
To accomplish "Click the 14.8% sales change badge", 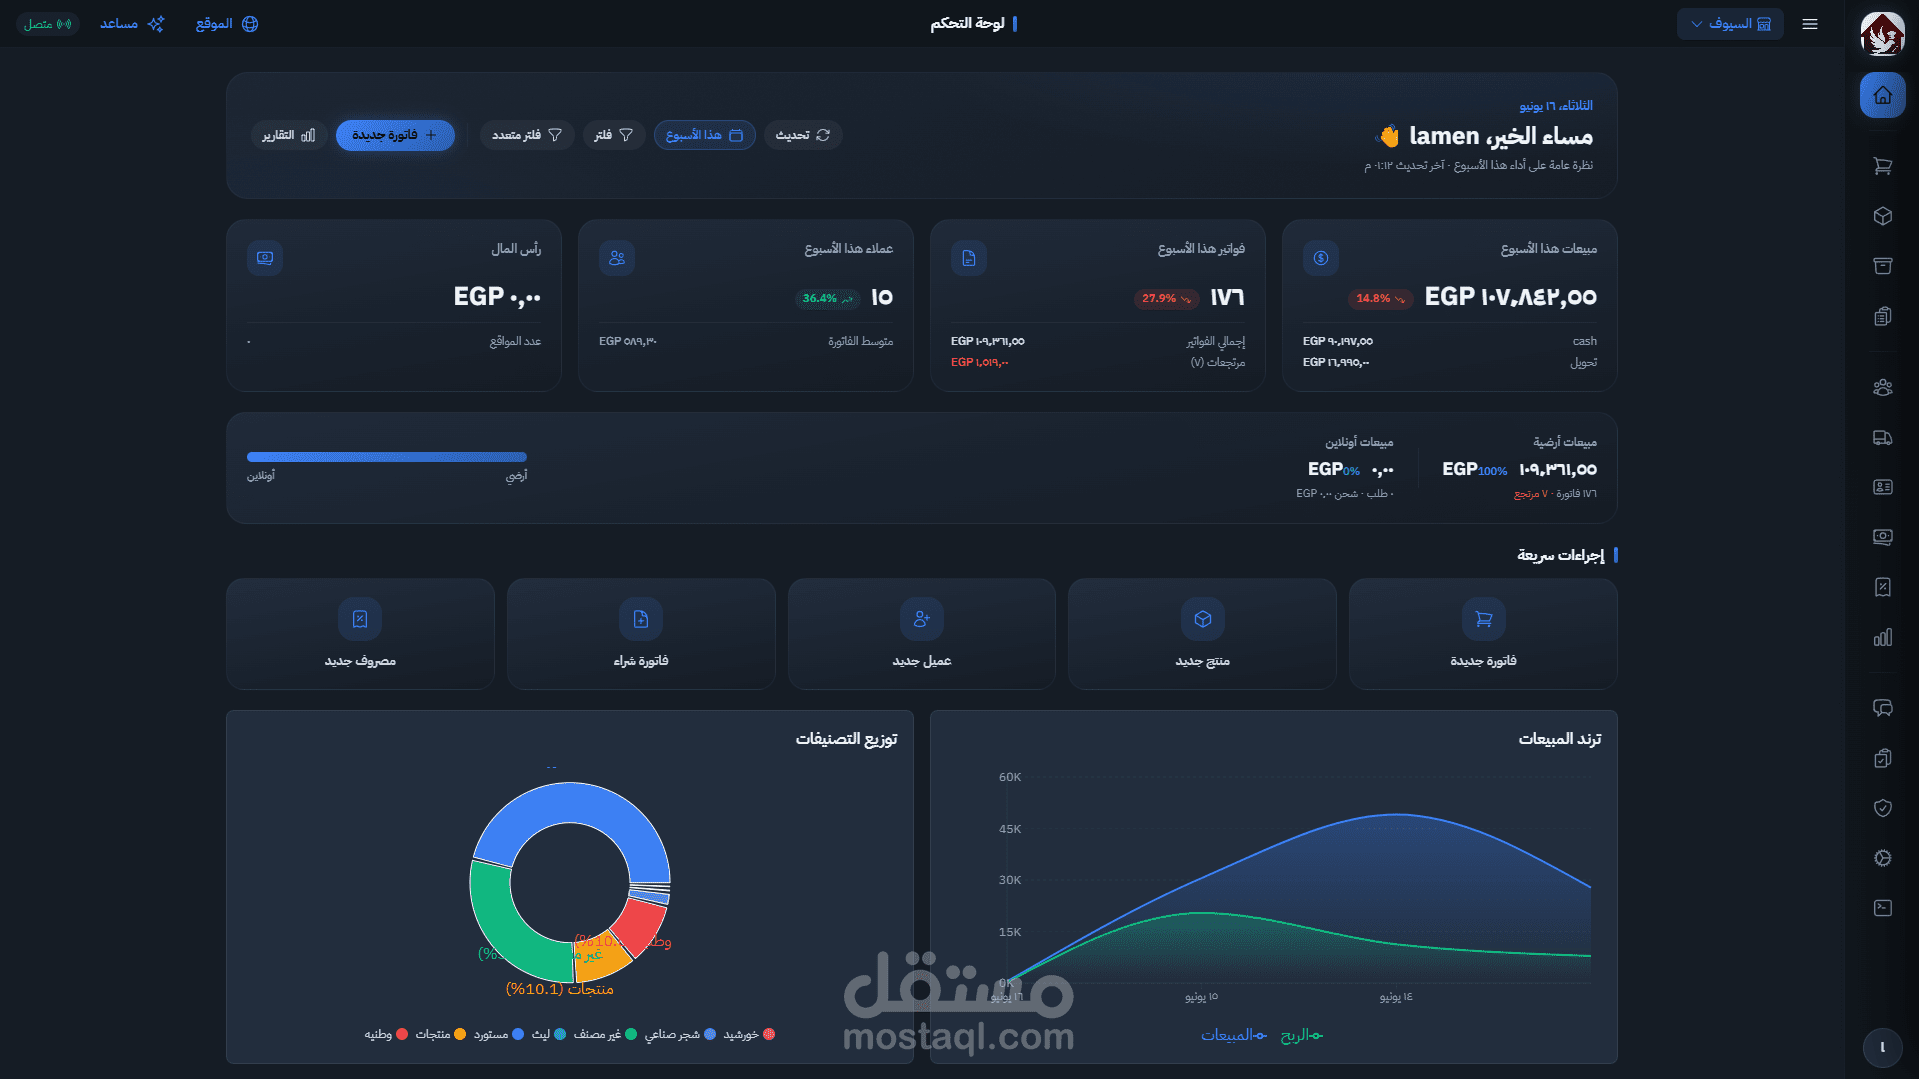I will pos(1381,298).
